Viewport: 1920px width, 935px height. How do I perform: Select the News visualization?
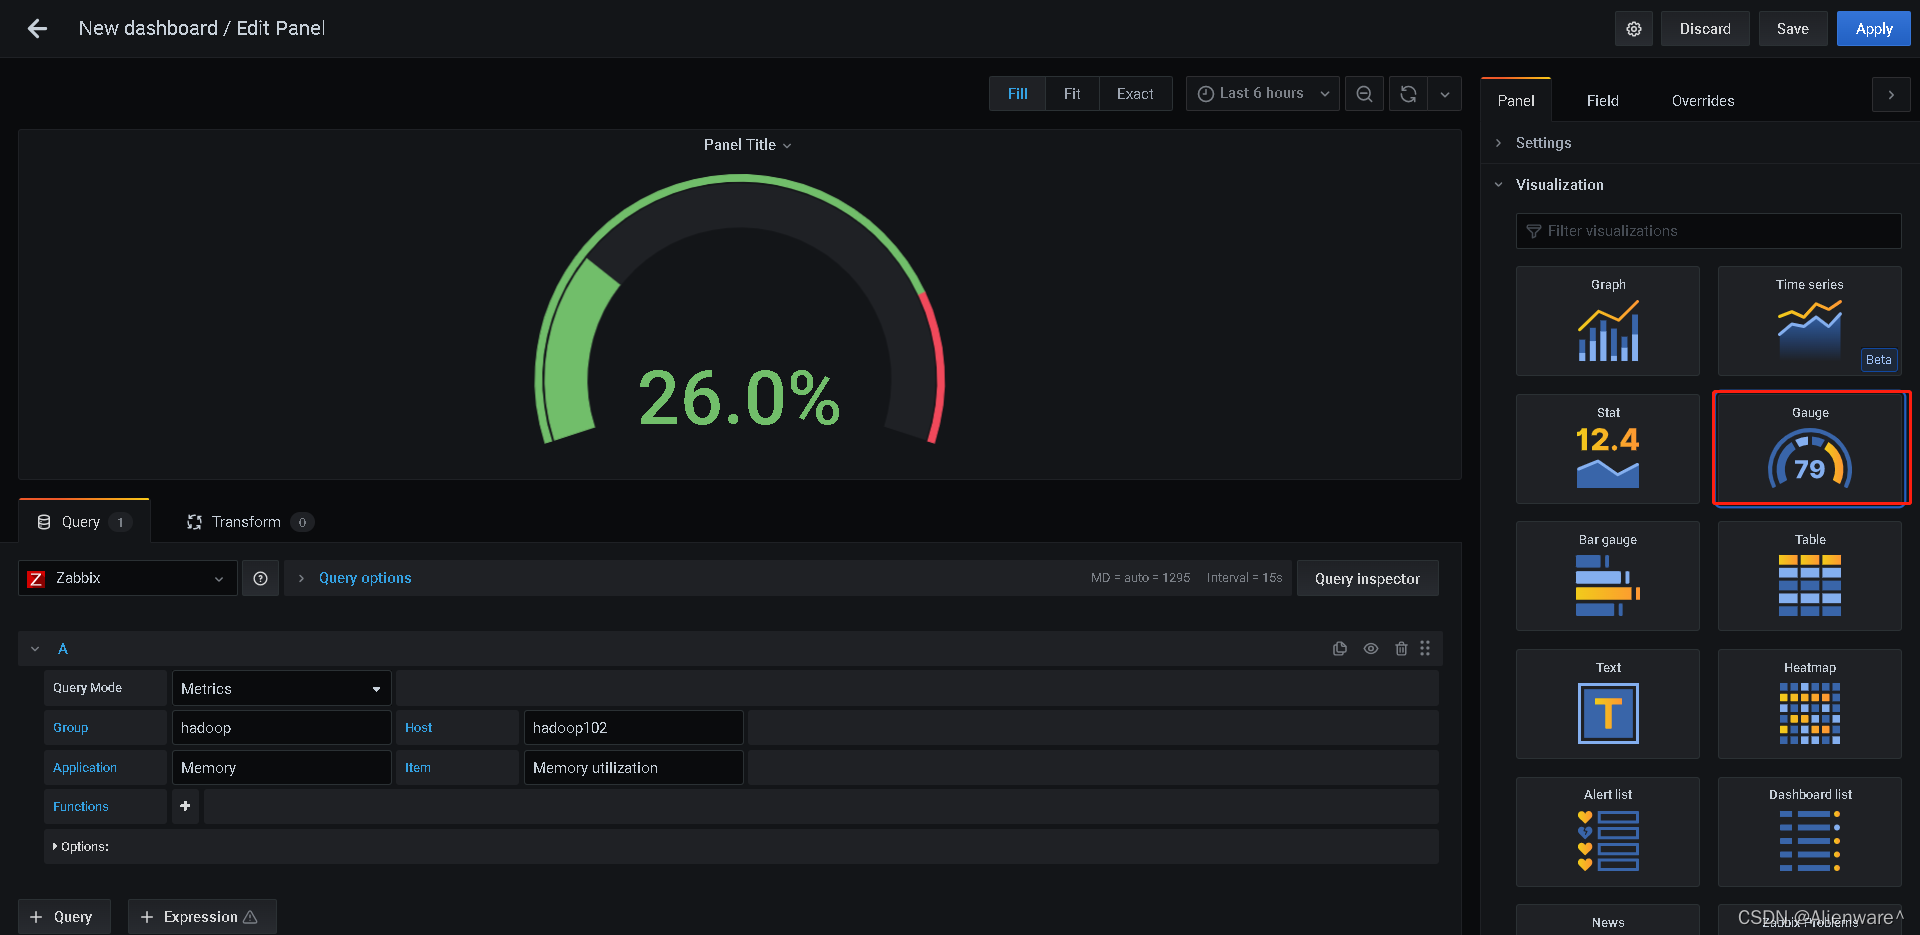[x=1608, y=920]
